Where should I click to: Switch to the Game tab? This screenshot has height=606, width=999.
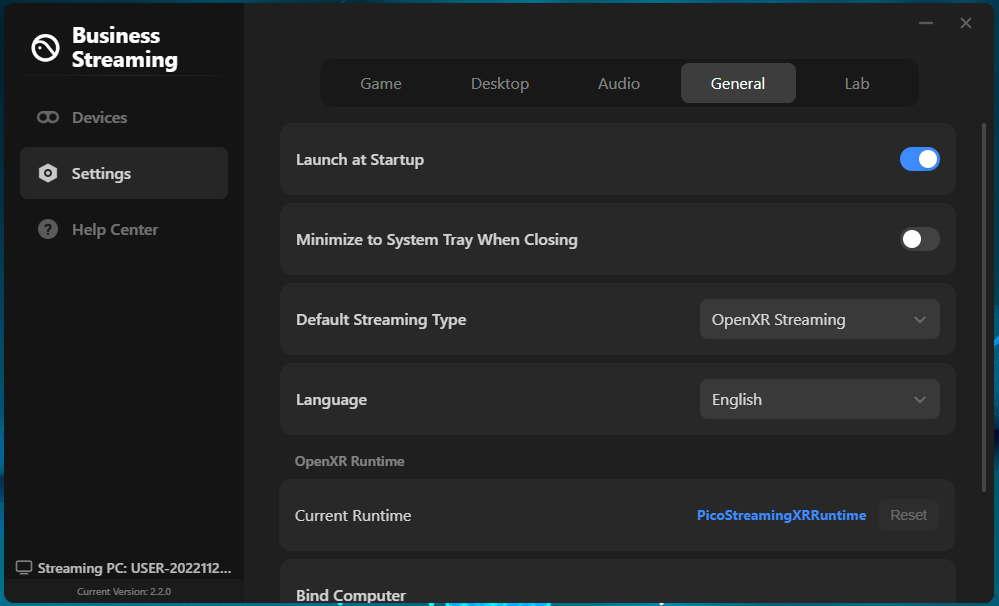pyautogui.click(x=380, y=83)
